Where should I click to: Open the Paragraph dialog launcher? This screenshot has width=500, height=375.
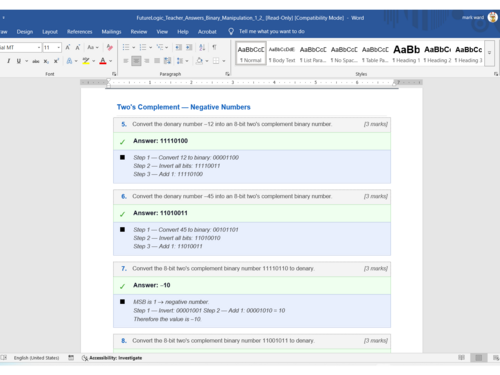[228, 74]
